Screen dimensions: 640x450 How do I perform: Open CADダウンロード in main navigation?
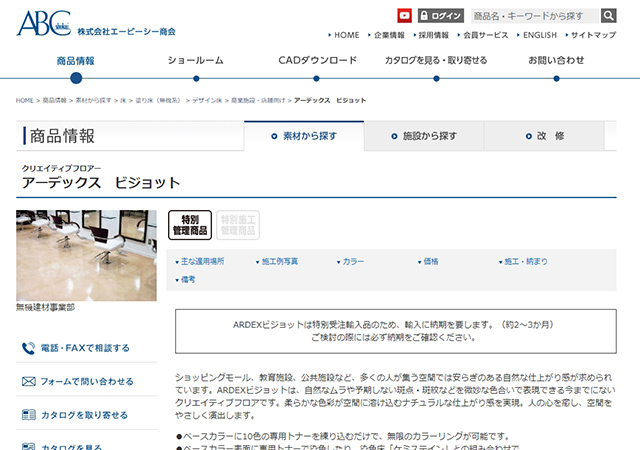click(317, 61)
